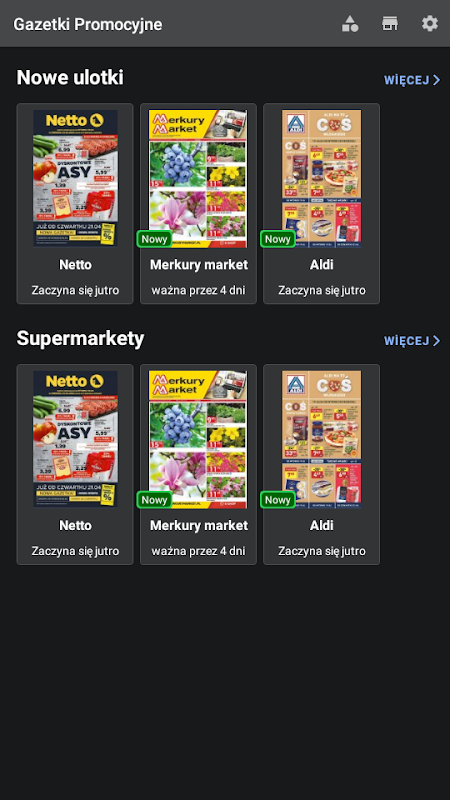This screenshot has height=800, width=450.
Task: Tap the Nowy badge on Aldi in Supermarkety
Action: tap(278, 500)
